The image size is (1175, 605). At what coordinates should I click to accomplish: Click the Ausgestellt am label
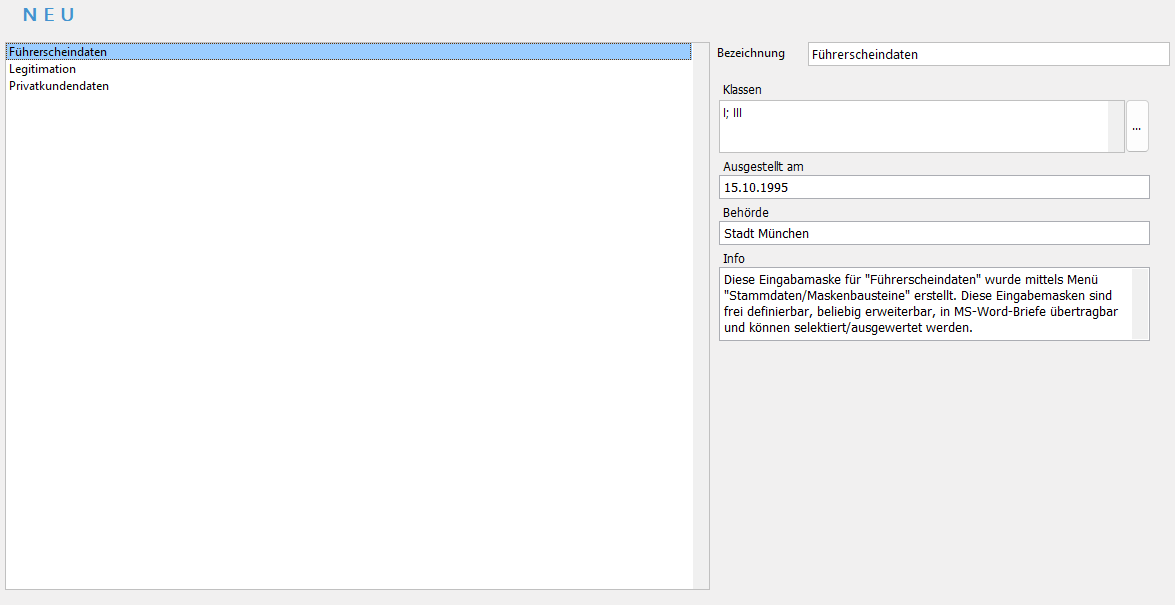(763, 167)
